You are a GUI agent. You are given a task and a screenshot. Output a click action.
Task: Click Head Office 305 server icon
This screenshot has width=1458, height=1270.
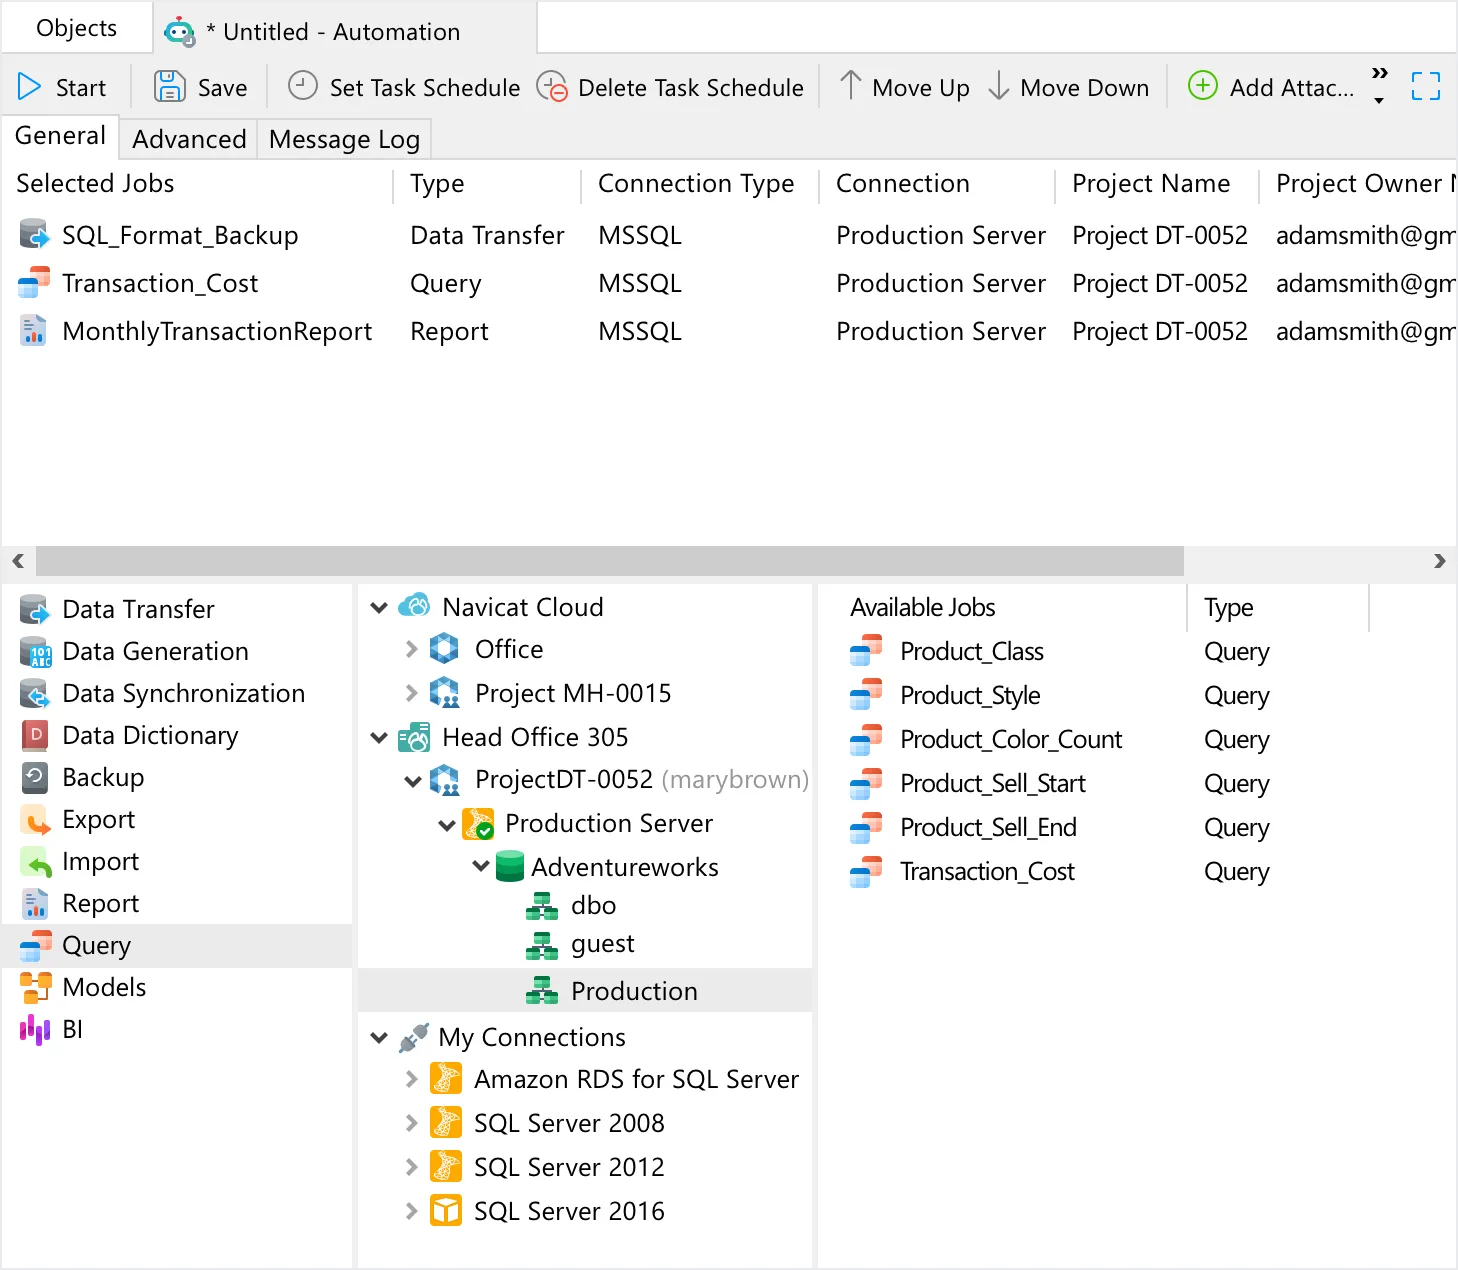click(x=414, y=738)
